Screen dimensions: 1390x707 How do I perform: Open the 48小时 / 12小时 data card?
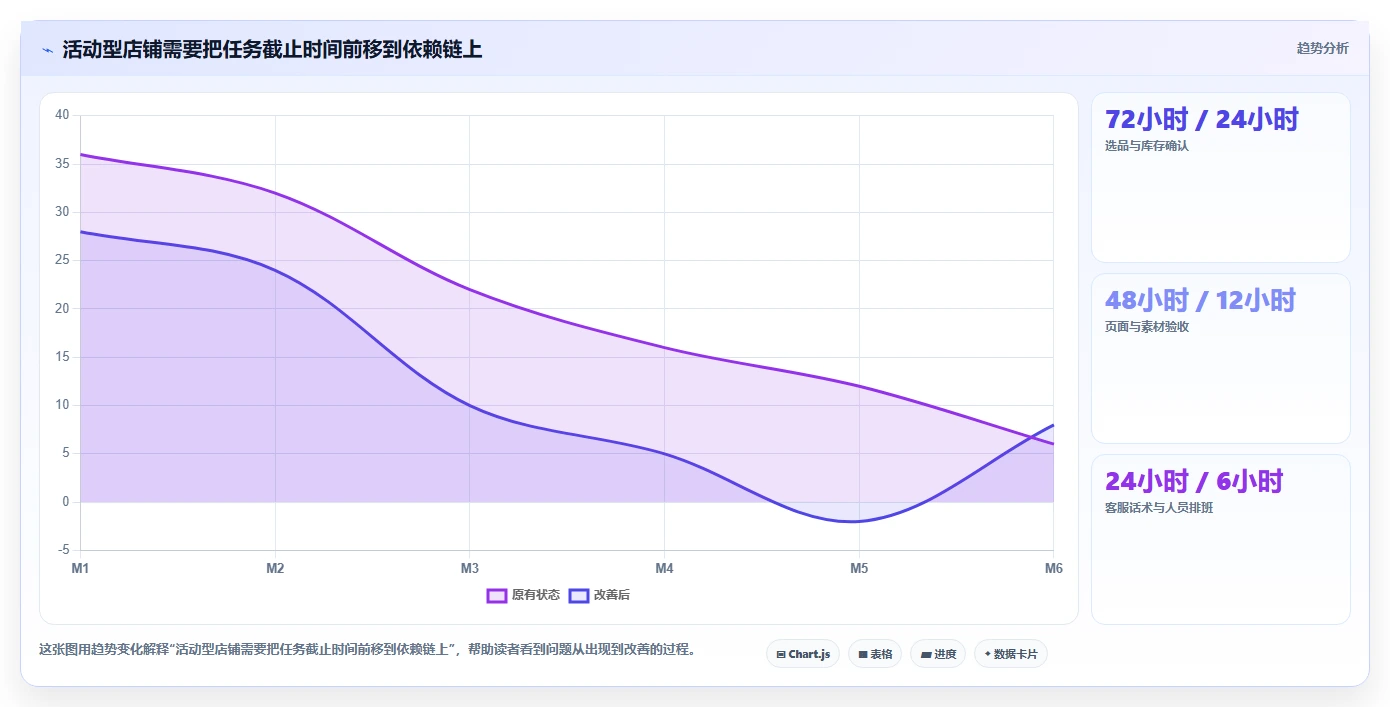pyautogui.click(x=1221, y=359)
